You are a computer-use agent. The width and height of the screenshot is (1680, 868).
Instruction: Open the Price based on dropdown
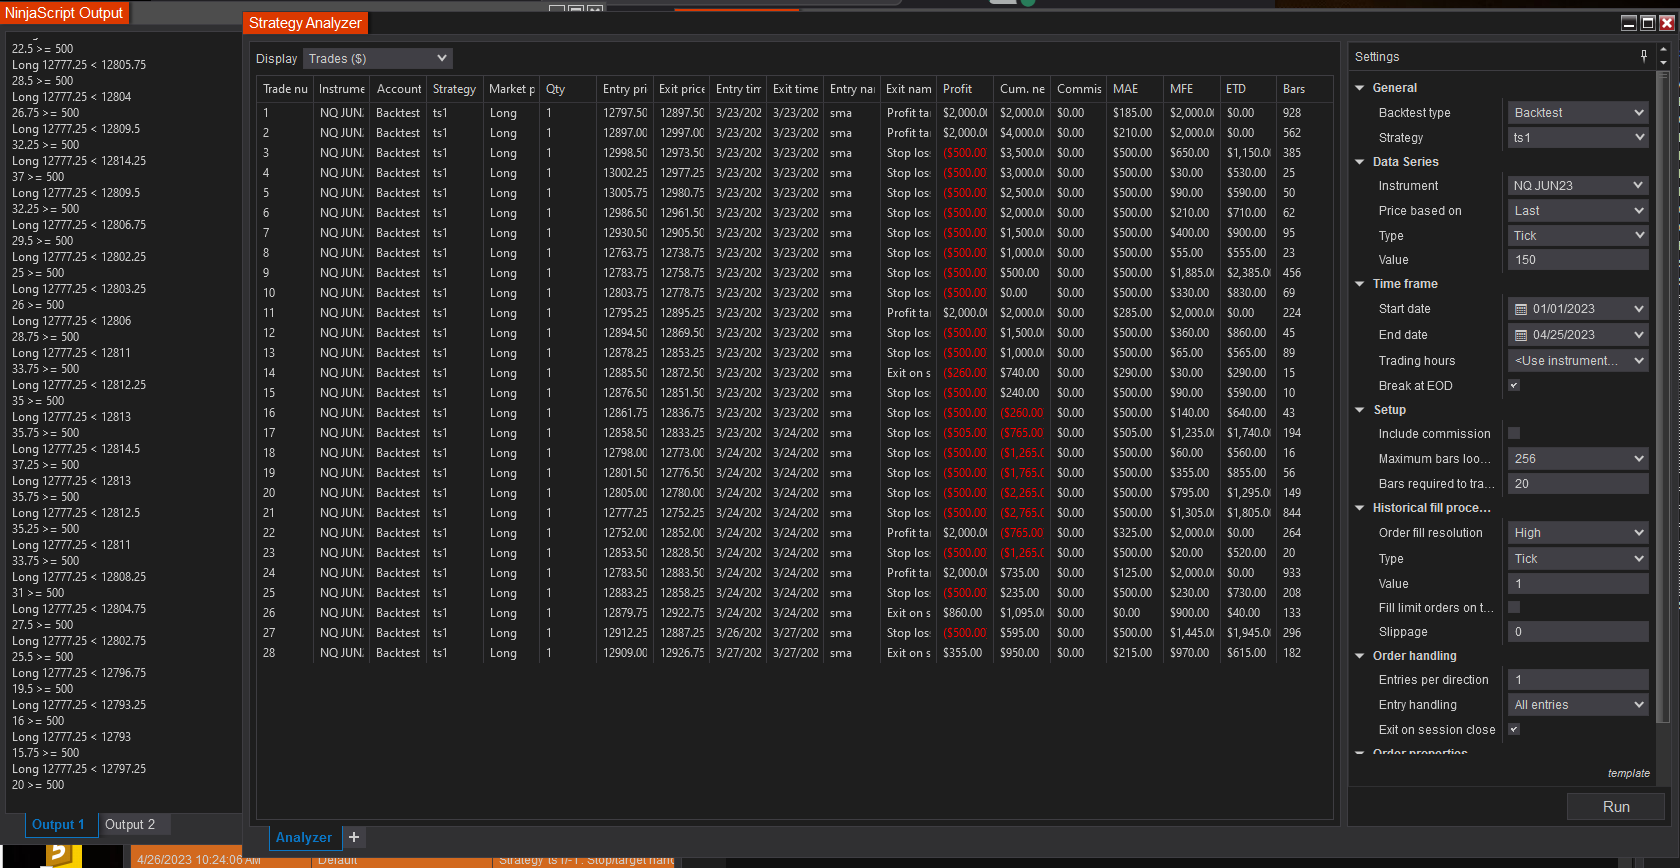(1578, 211)
